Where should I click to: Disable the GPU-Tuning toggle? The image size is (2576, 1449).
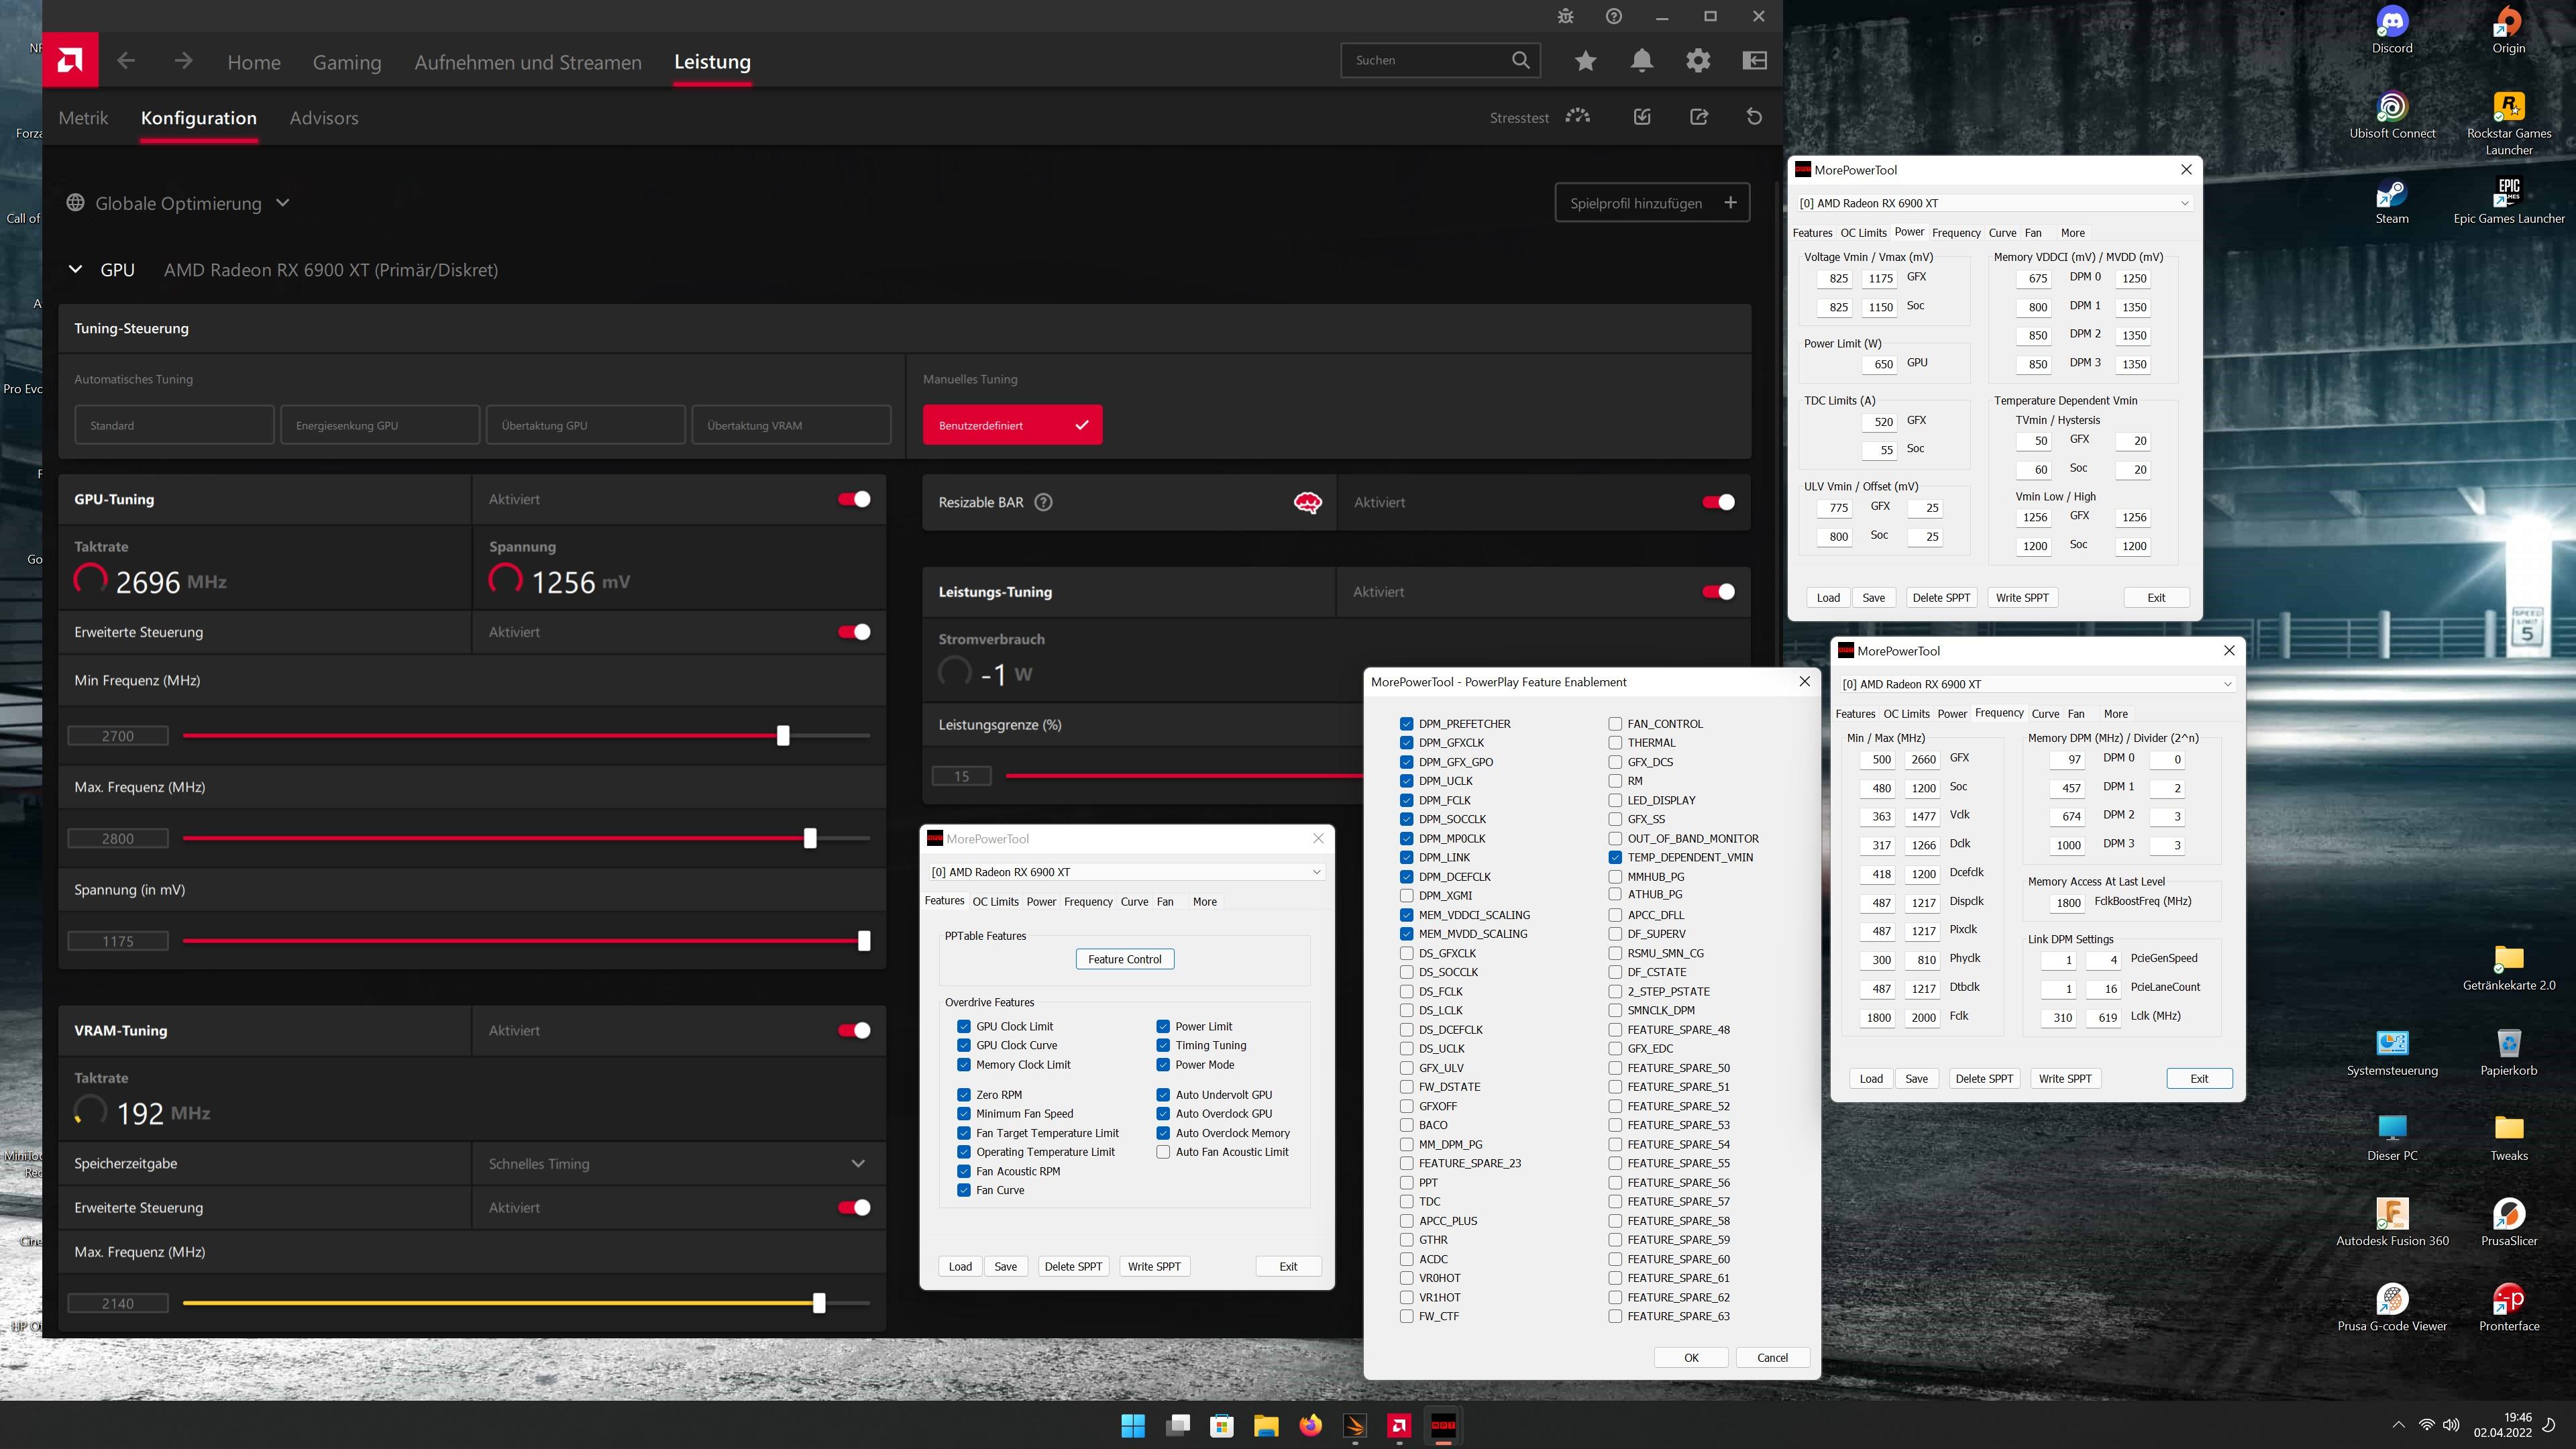[854, 499]
